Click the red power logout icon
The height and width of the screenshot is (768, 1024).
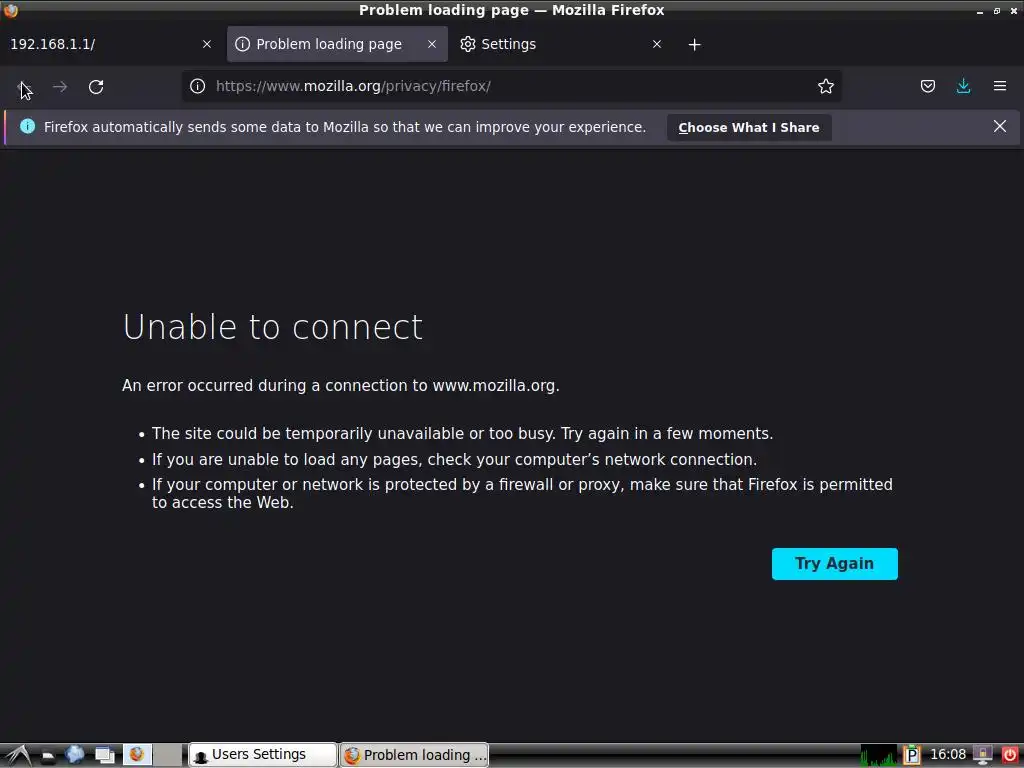1009,755
